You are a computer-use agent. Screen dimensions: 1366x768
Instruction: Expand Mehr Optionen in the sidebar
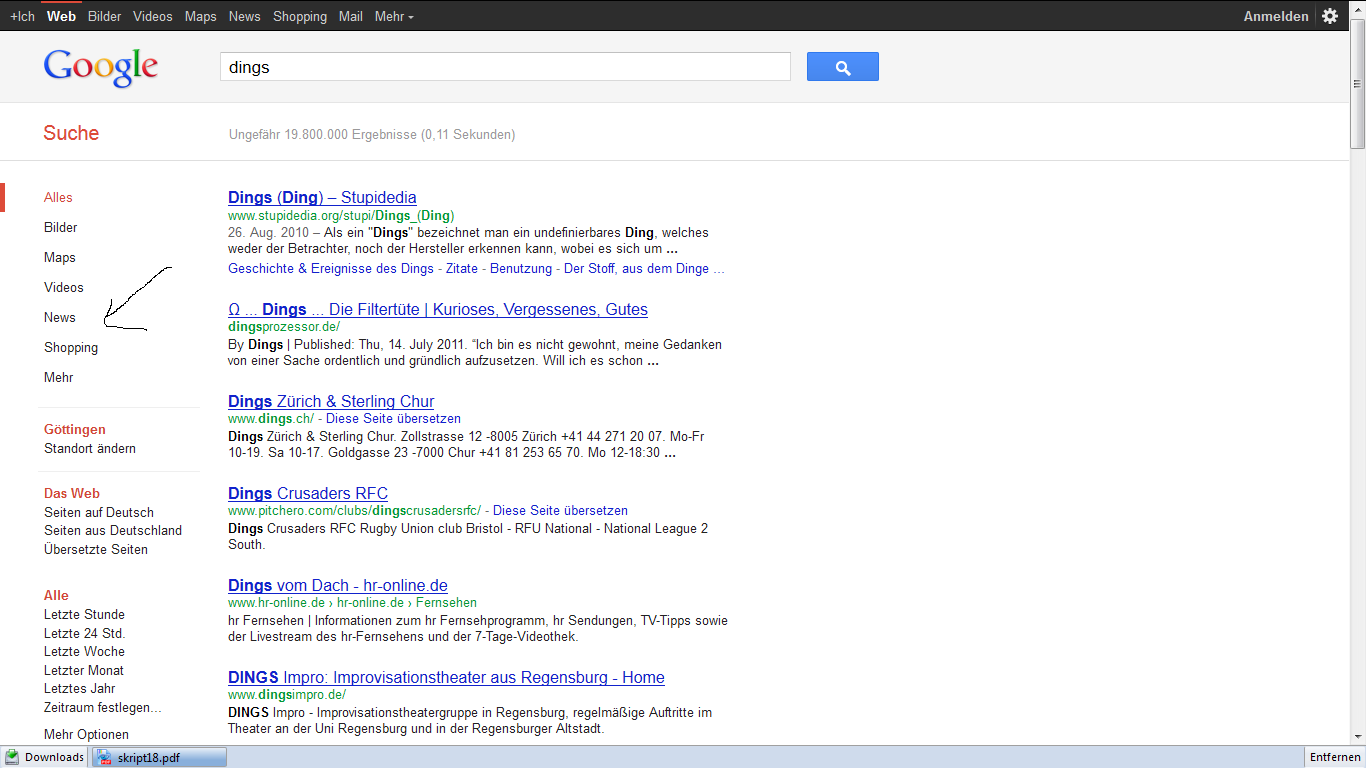point(86,734)
